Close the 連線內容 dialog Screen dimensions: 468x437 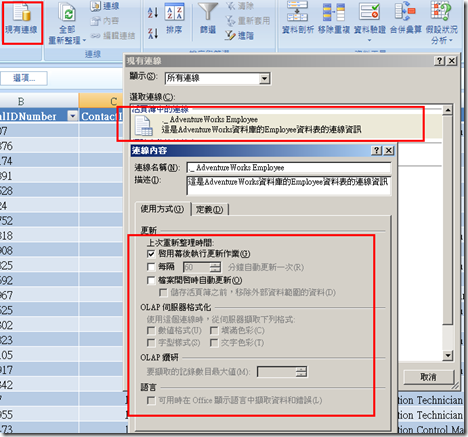[x=389, y=151]
